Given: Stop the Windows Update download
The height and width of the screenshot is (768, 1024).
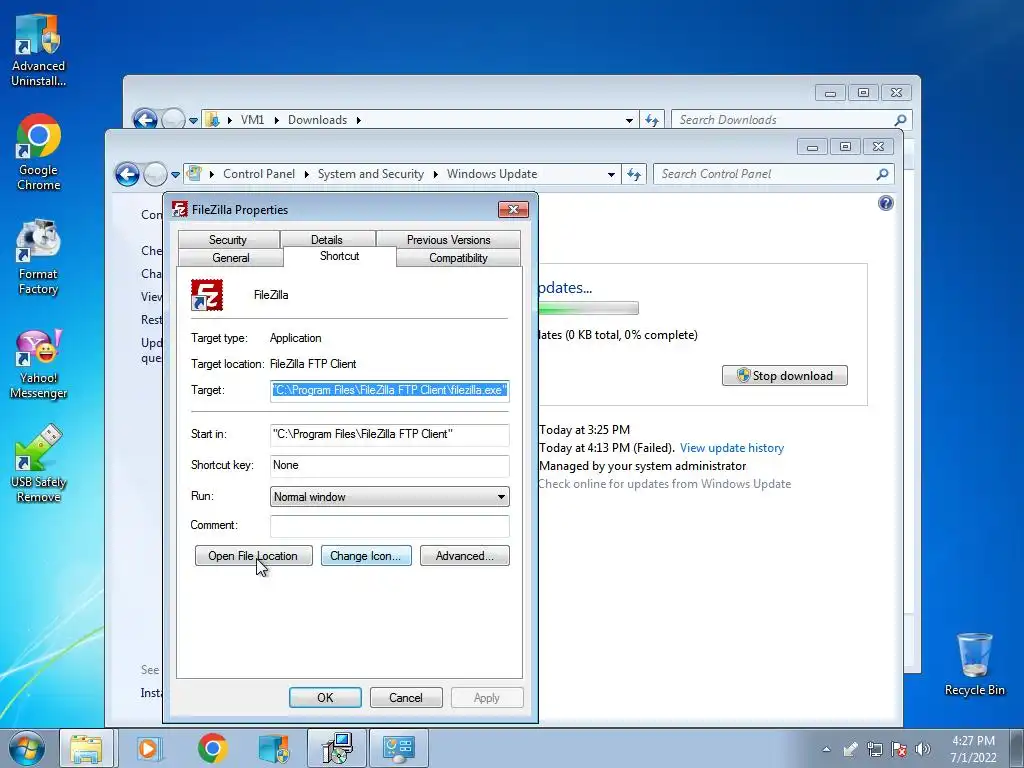Looking at the screenshot, I should [x=784, y=376].
